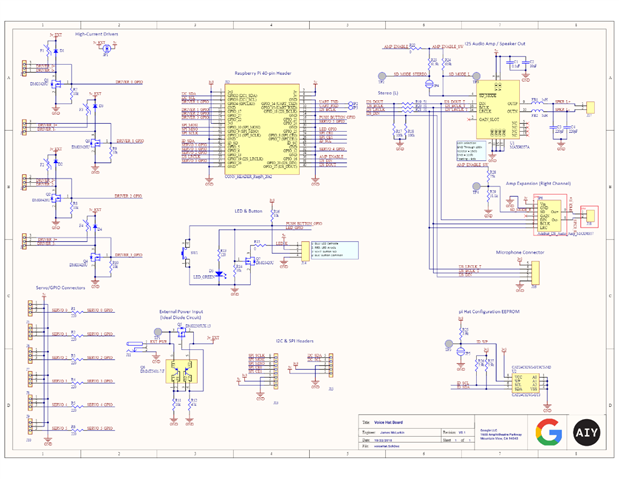This screenshot has width=619, height=479.
Task: Click the right-channel speaker connector in red box
Action: [591, 216]
